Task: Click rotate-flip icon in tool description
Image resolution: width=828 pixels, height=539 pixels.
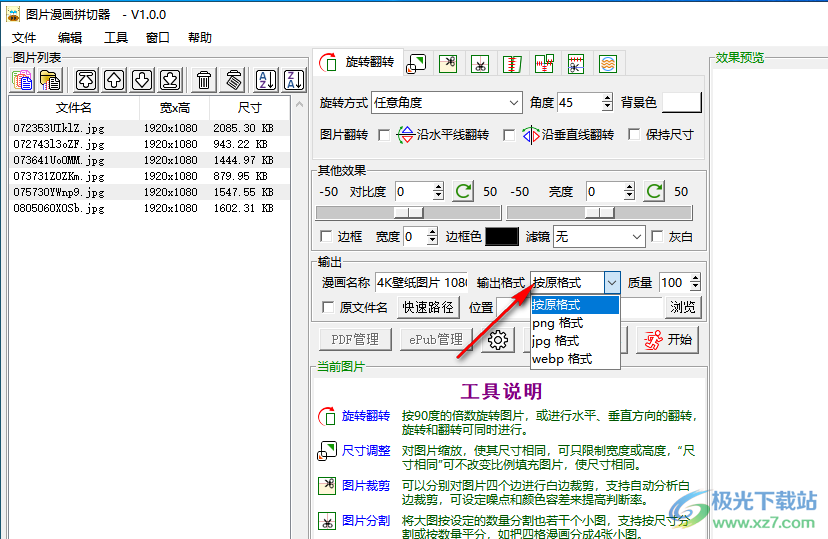Action: pos(326,417)
